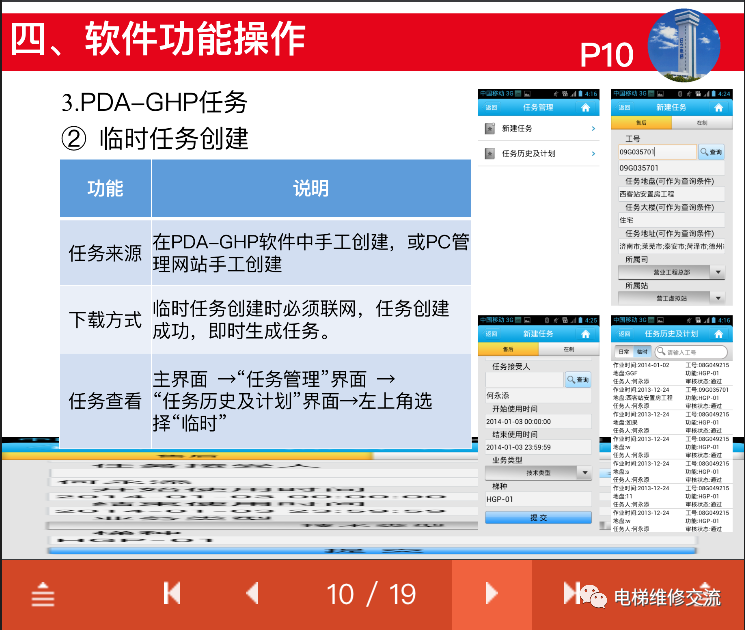Tap home icon on 任务接受人 新建任务 screen

pyautogui.click(x=585, y=334)
